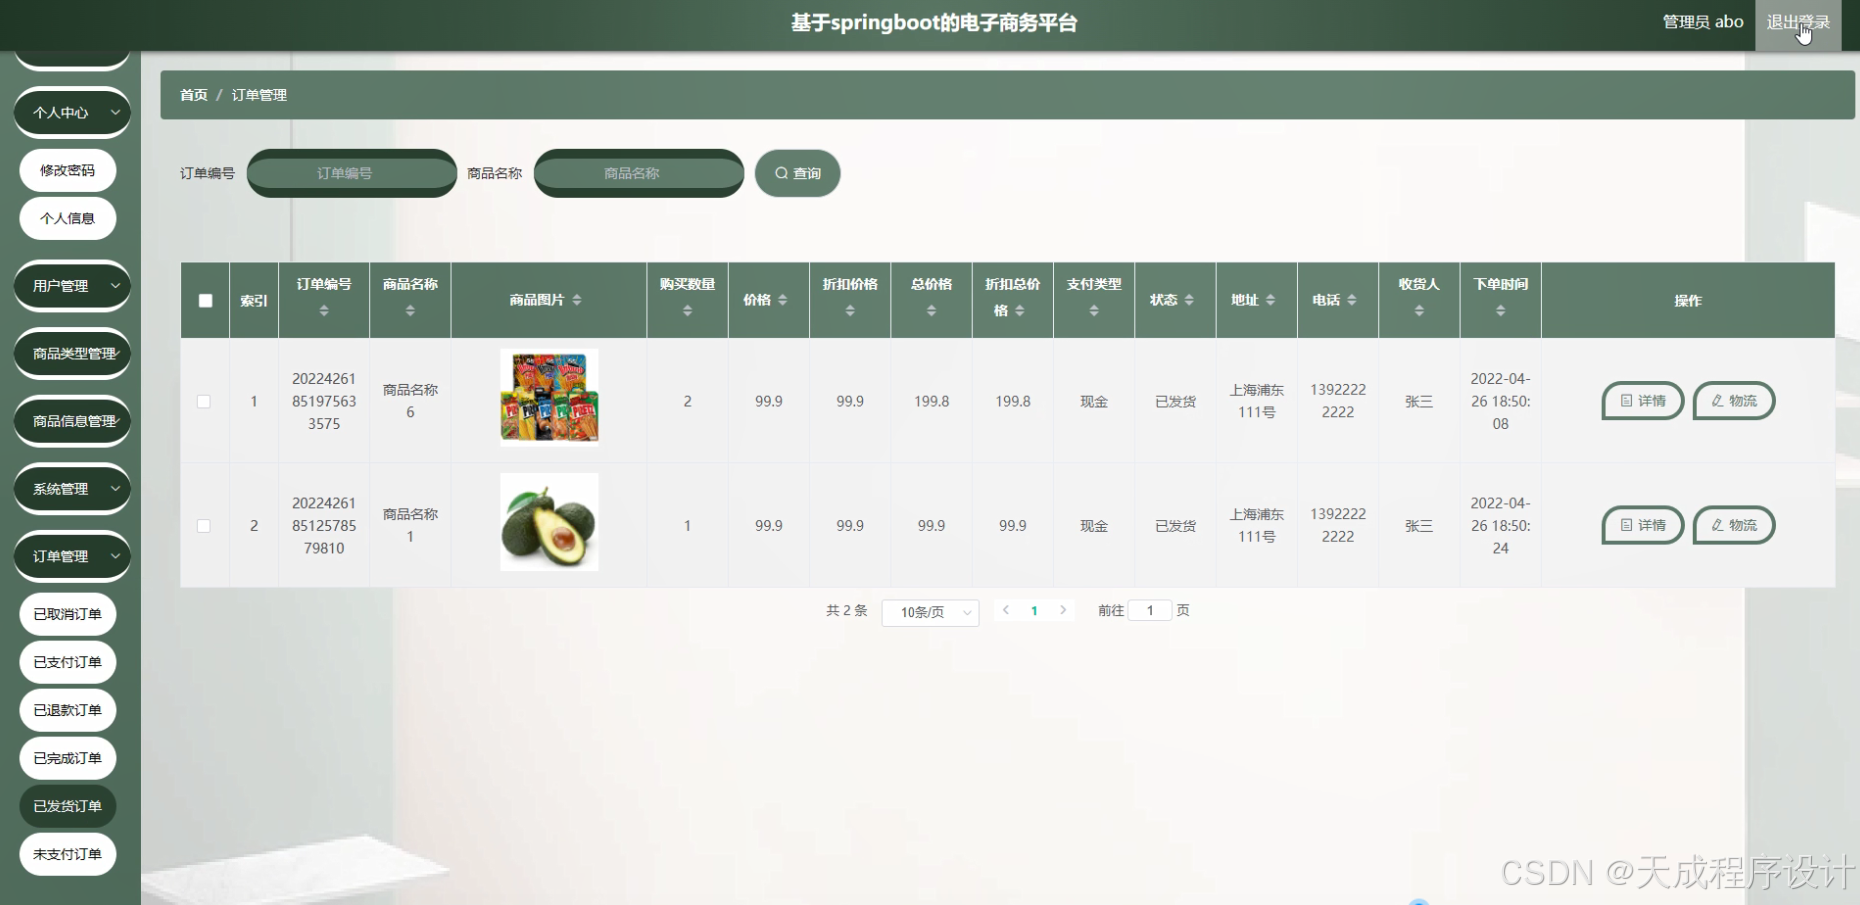1860x905 pixels.
Task: Go to next page with pagination arrow
Action: click(x=1063, y=610)
